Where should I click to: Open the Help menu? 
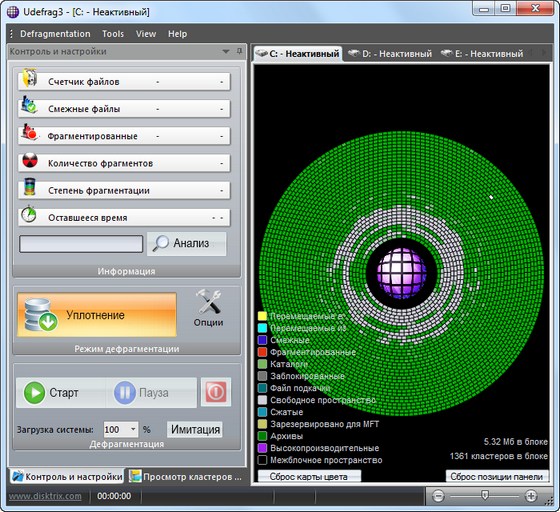point(178,34)
